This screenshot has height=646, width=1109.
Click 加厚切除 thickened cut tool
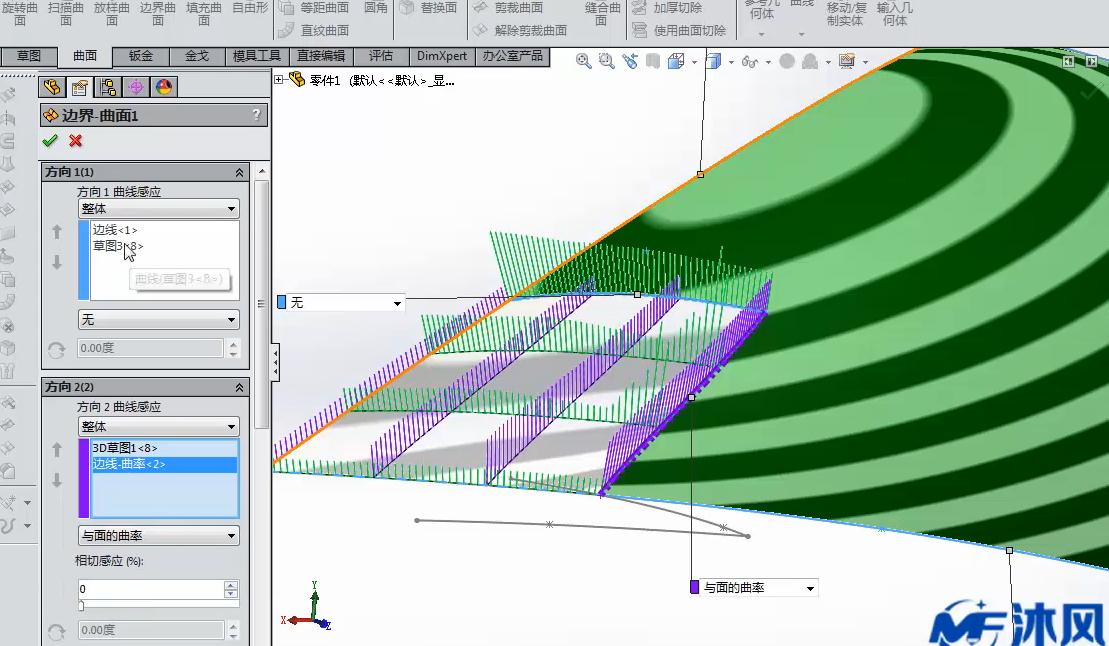667,8
